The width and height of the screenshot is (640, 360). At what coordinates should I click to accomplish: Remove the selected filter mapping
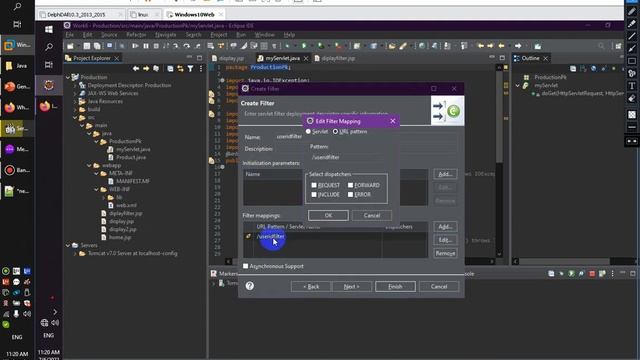(445, 253)
